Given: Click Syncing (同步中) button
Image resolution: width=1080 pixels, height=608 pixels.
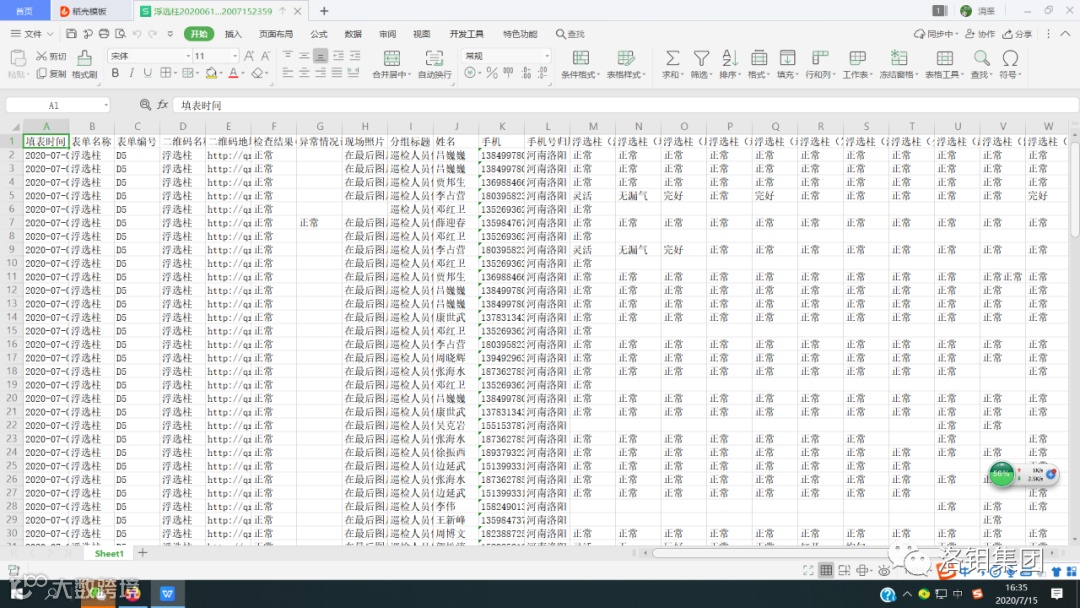Looking at the screenshot, I should click(x=935, y=34).
